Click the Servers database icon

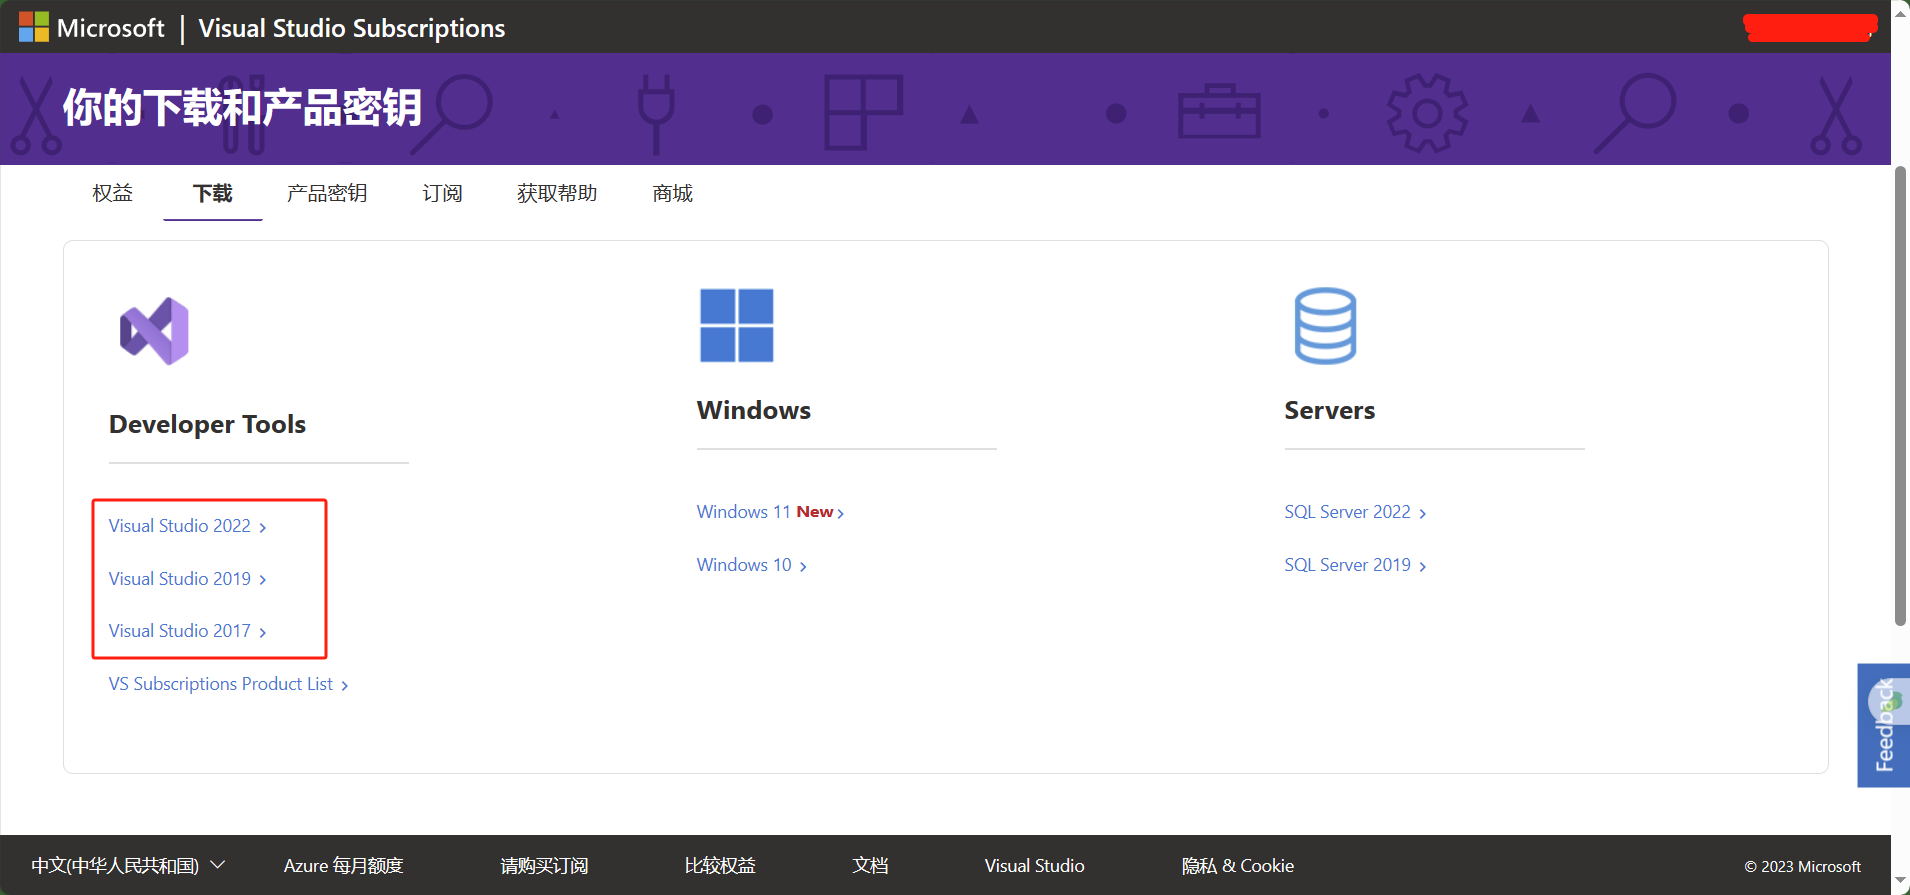(x=1325, y=326)
